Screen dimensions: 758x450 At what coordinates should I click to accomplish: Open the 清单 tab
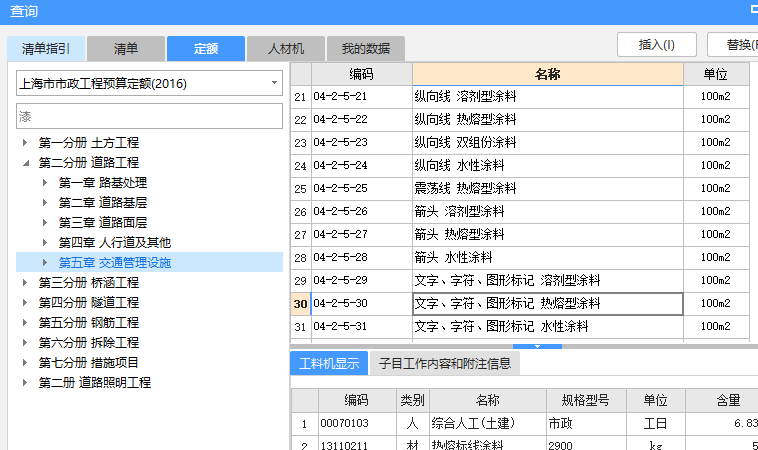point(126,49)
